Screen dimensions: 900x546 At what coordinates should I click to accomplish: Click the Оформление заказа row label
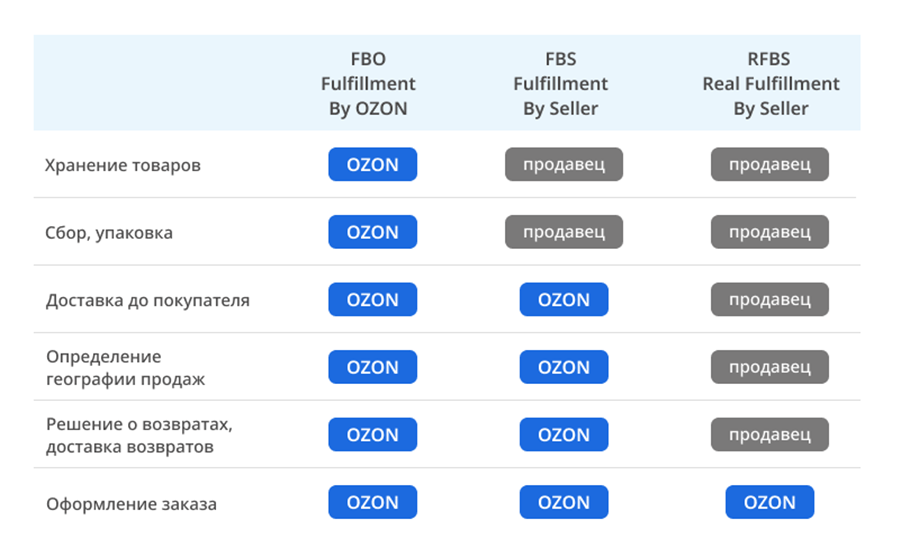131,504
